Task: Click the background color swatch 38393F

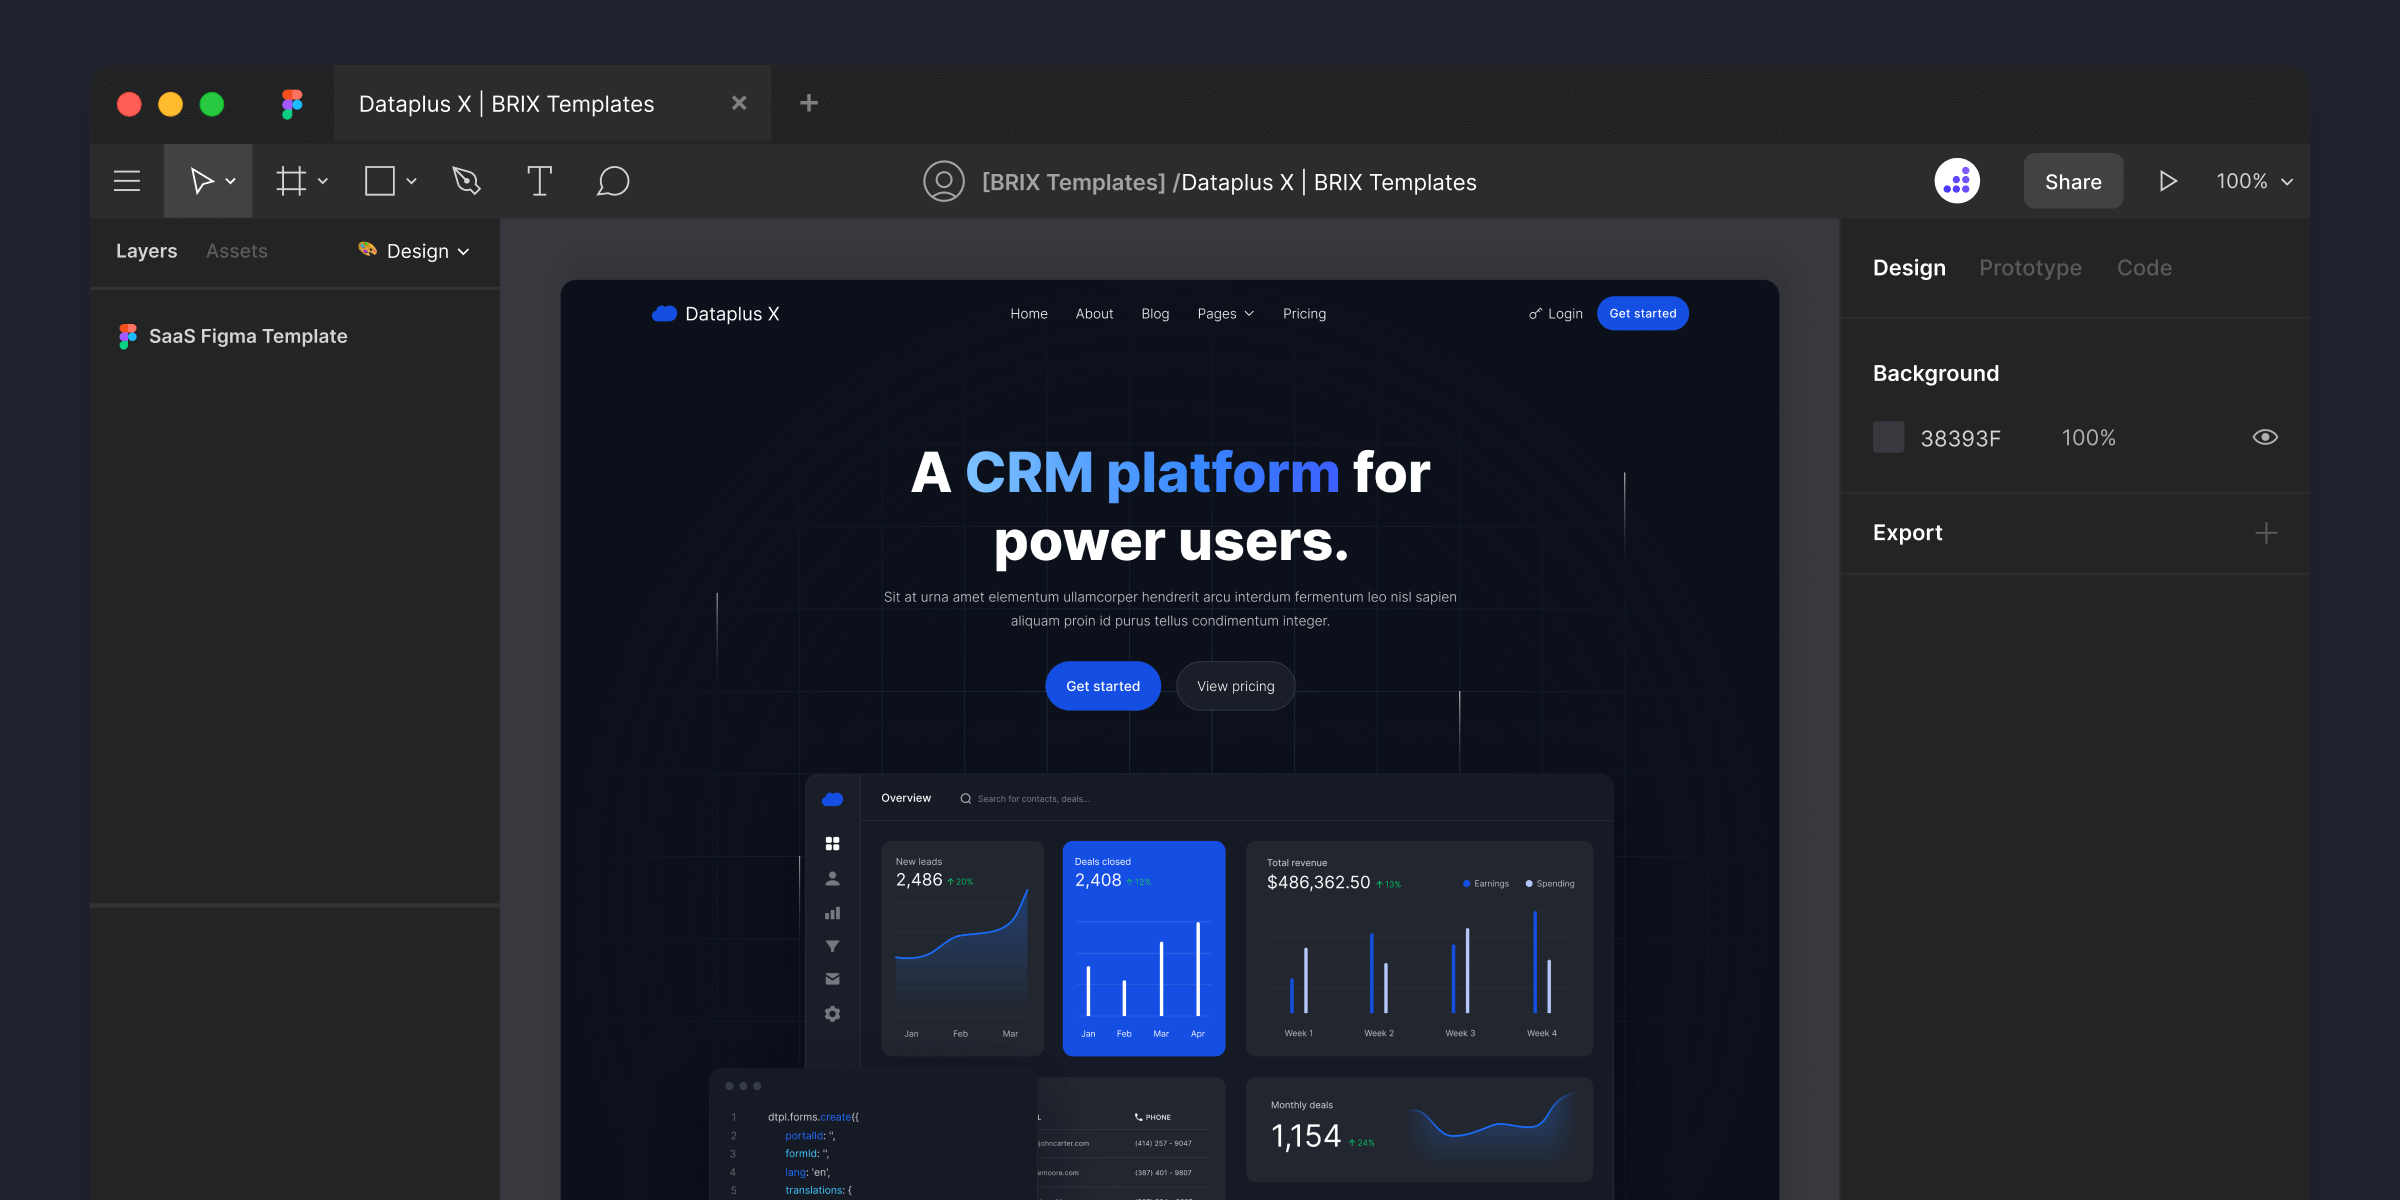Action: (x=1888, y=437)
